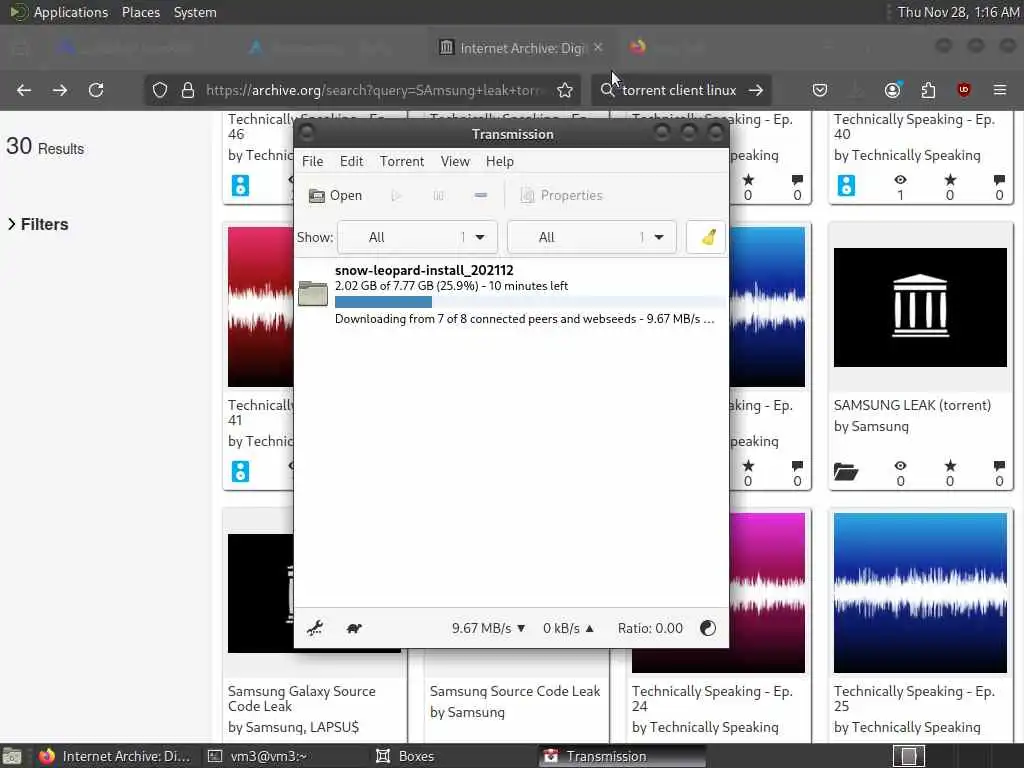Screen dimensions: 1024x768
Task: Close the Internet Archive tab
Action: click(598, 48)
